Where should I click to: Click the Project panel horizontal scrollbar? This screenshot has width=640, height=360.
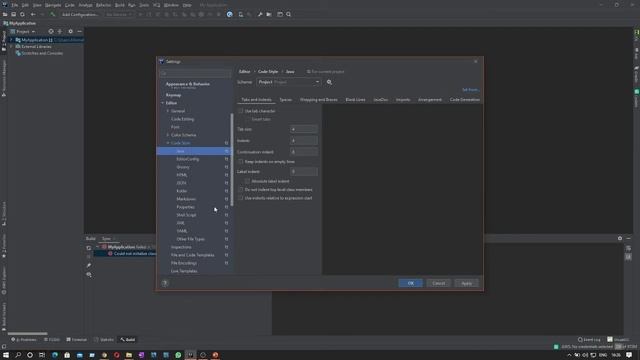pyautogui.click(x=27, y=333)
